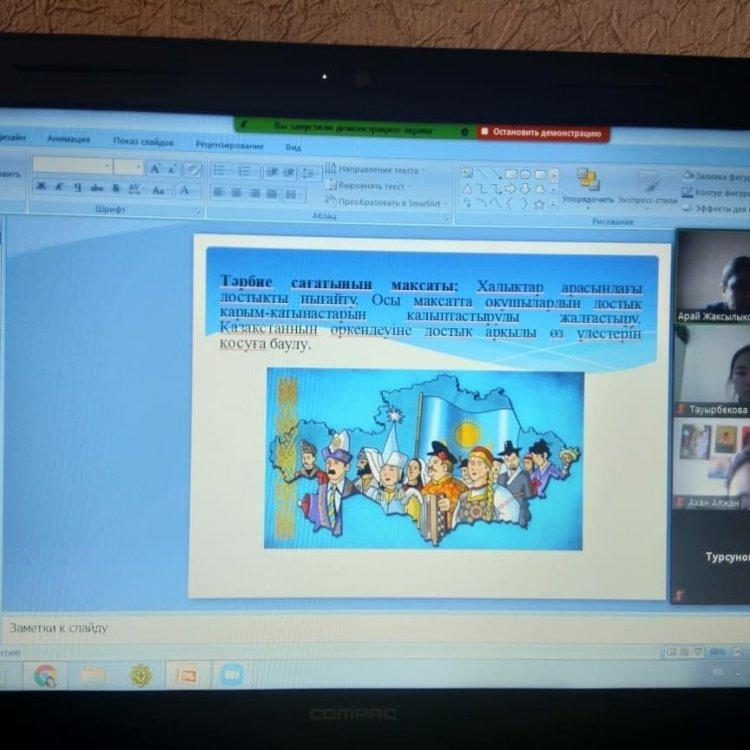Select the star shape
This screenshot has height=750, width=750.
(539, 205)
